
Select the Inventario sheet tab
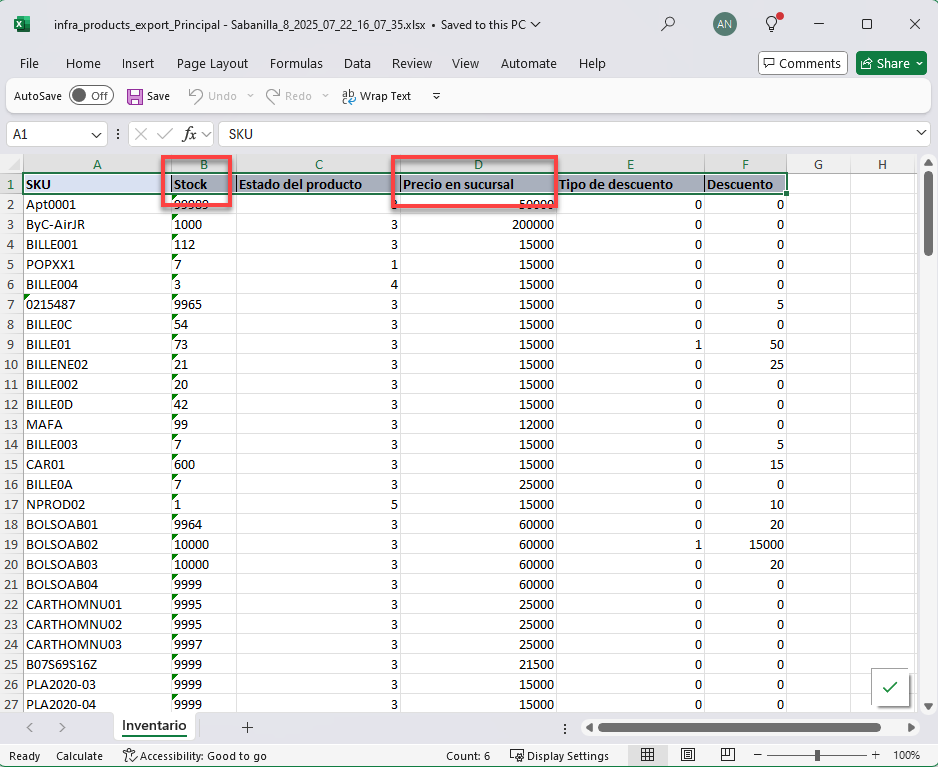(154, 725)
